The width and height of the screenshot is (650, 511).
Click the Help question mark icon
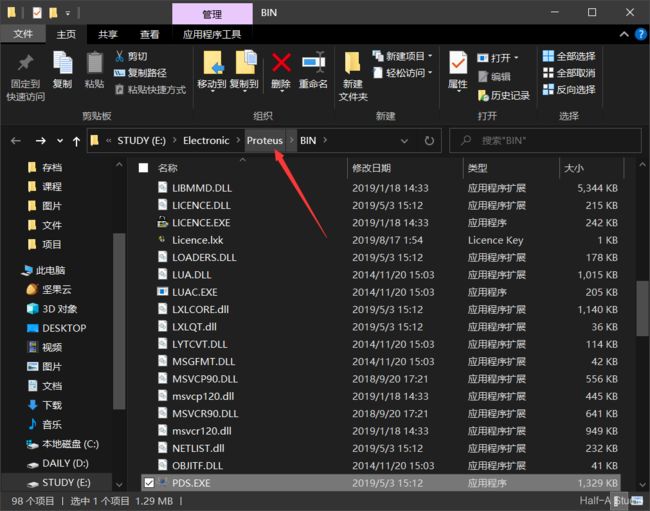(x=640, y=34)
